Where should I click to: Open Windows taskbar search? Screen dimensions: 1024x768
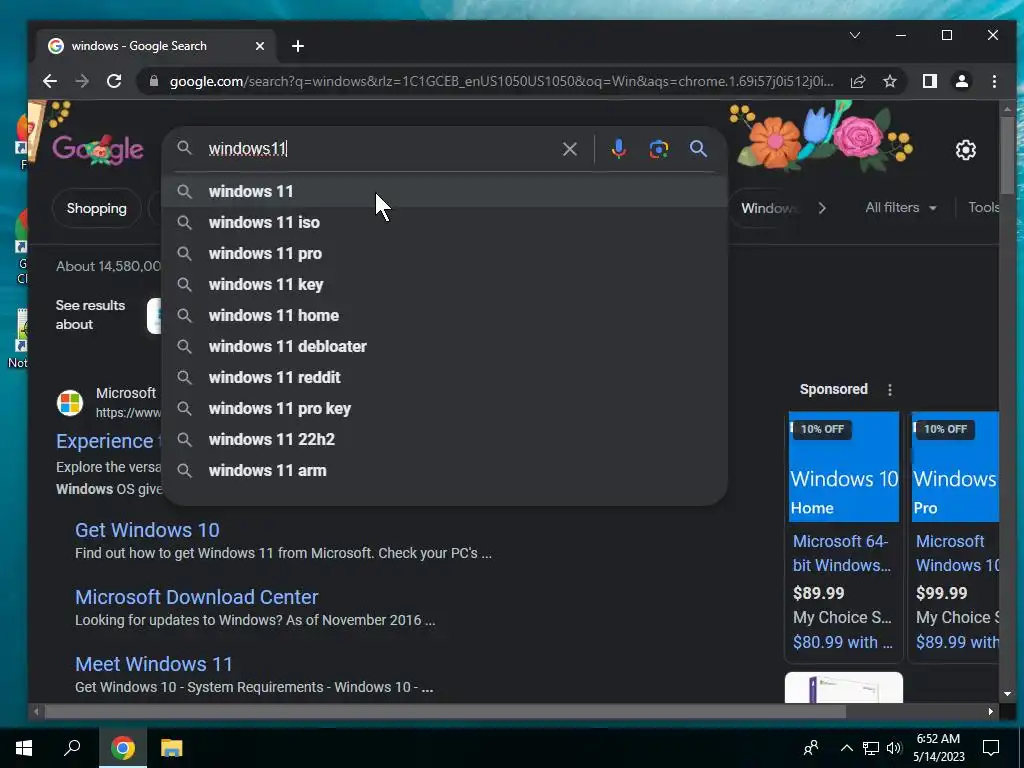pos(72,748)
